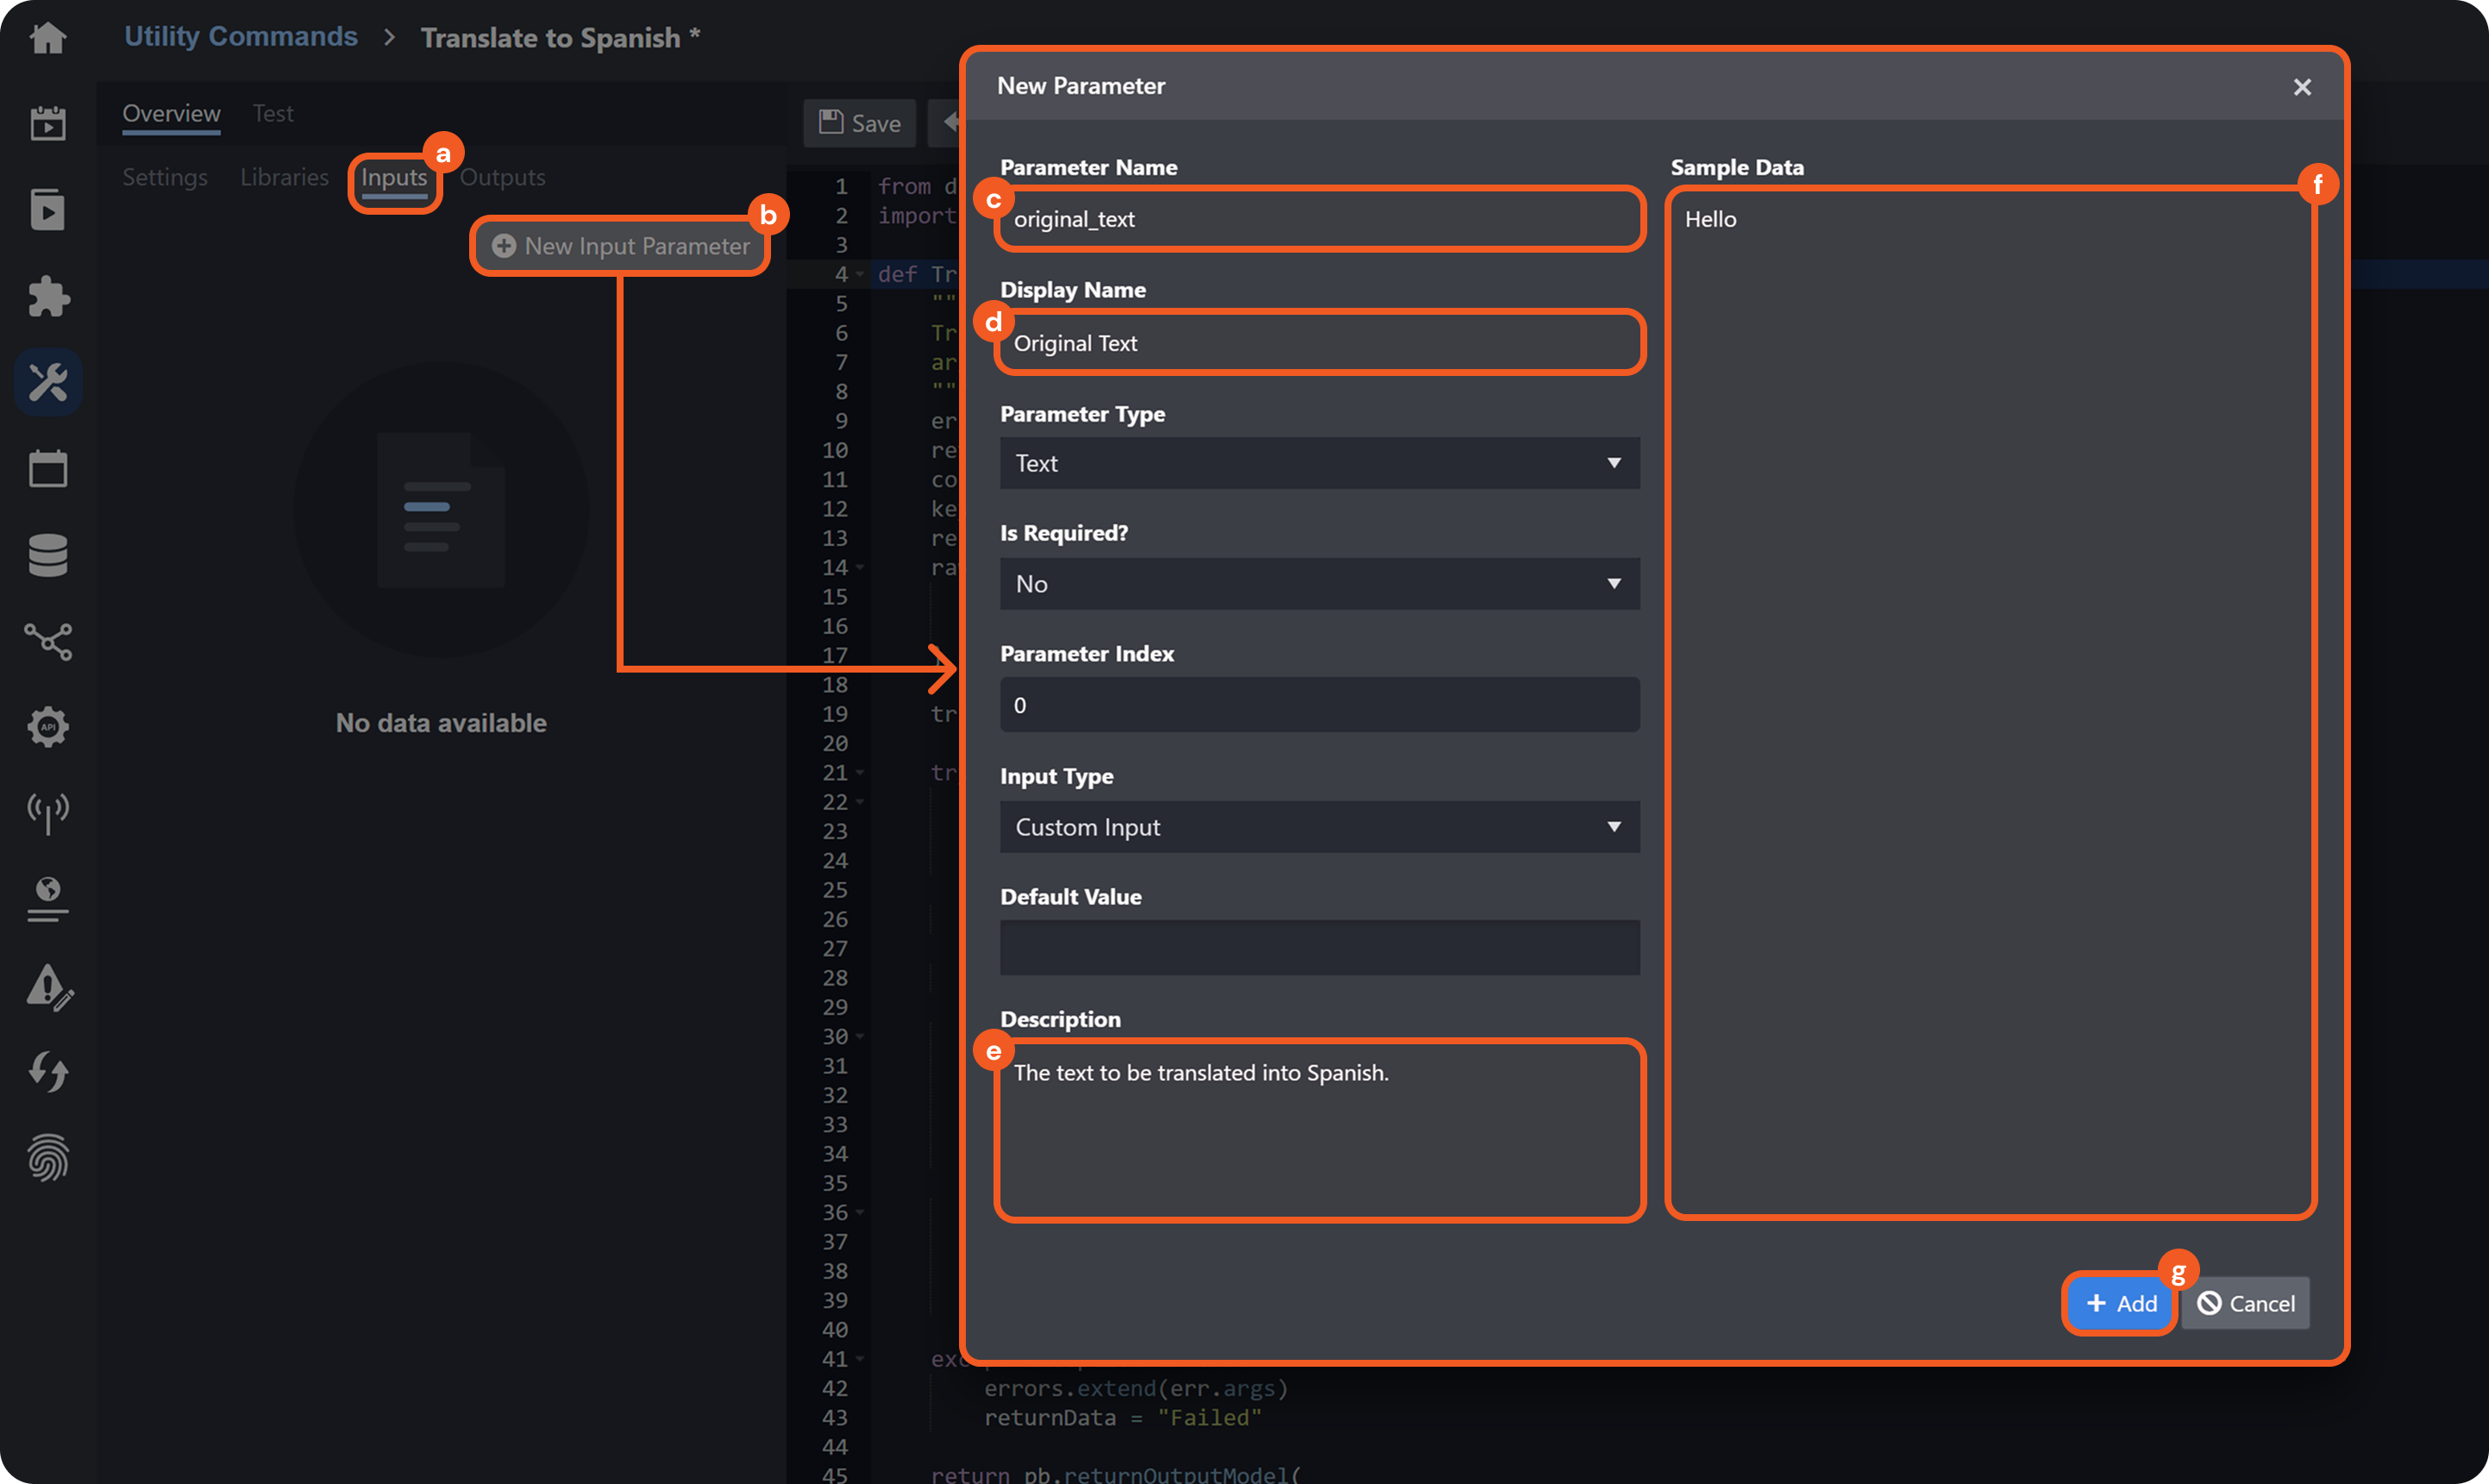Collapse code fold arrow at line 14
2489x1484 pixels.
tap(860, 568)
